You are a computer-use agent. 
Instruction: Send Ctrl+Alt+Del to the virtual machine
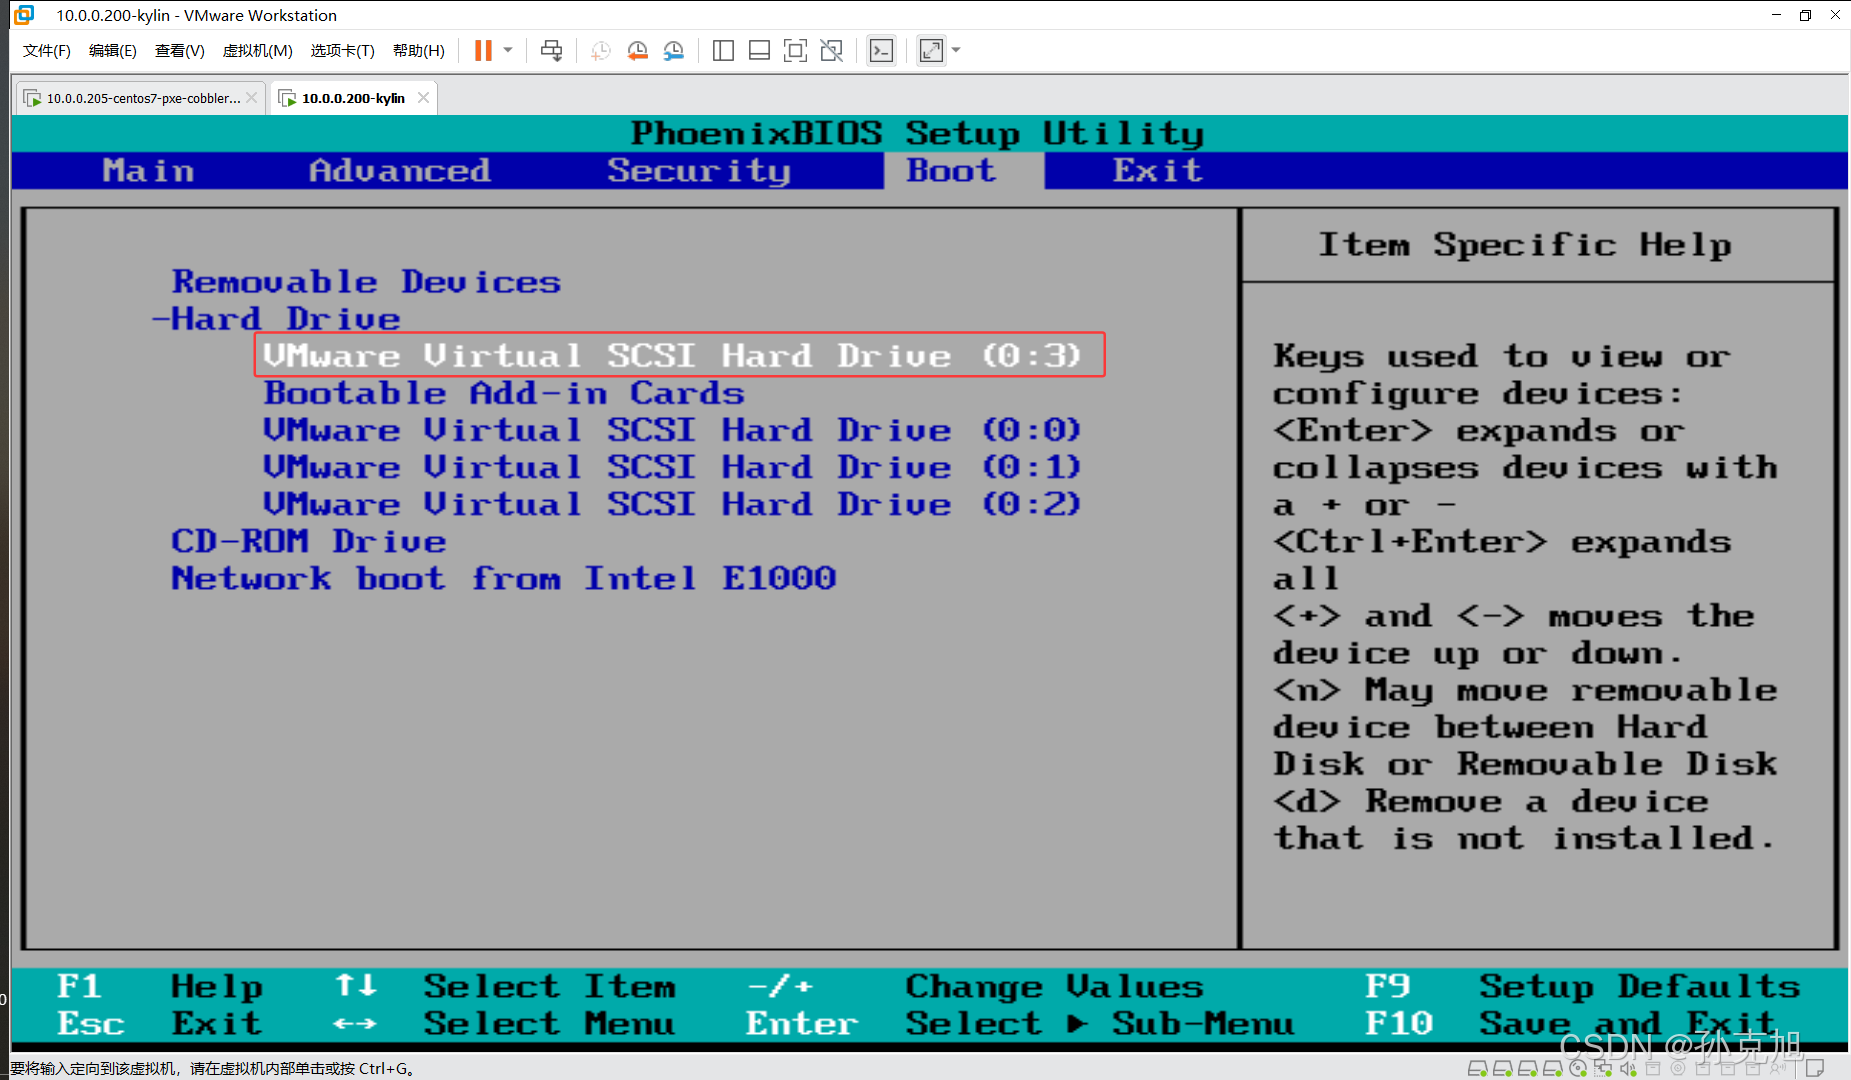(551, 50)
